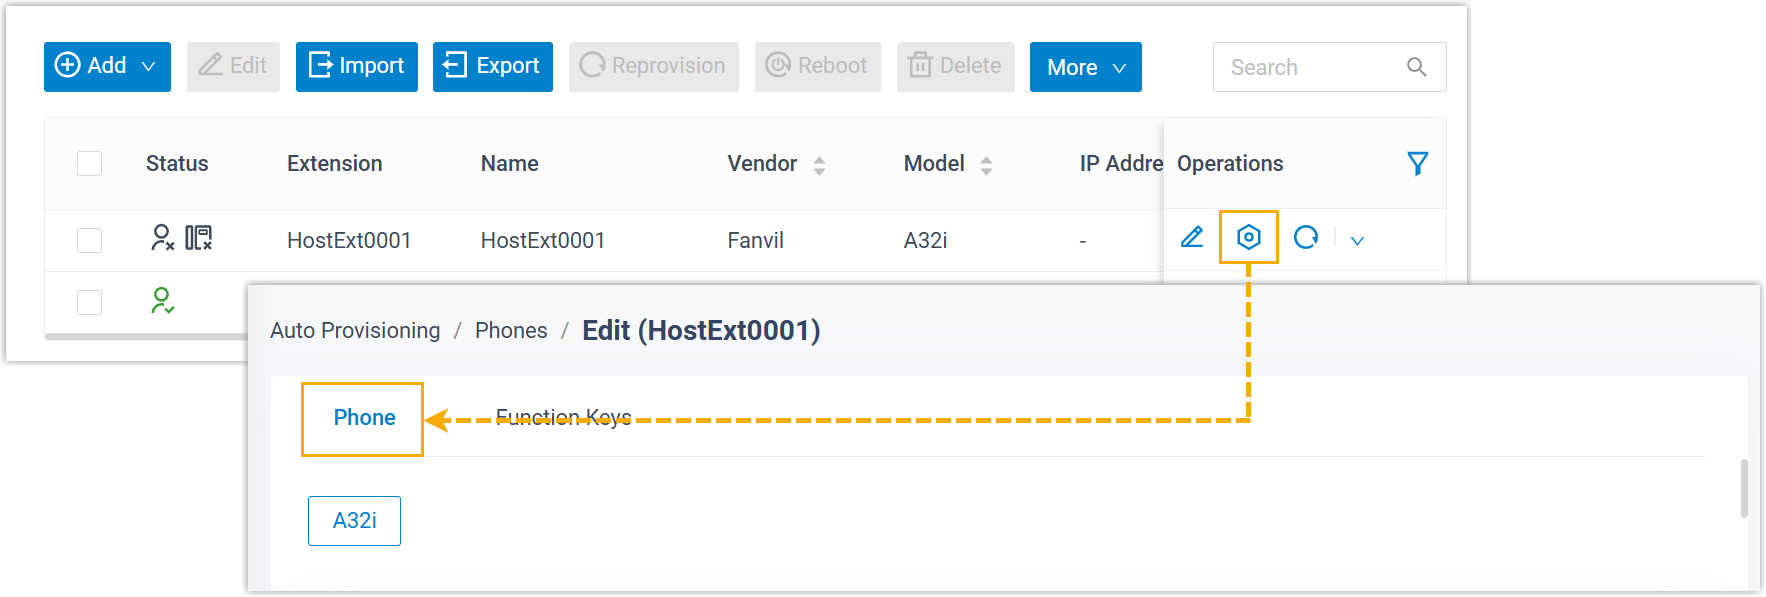Tick the checkbox for HostExt0001 row

click(x=90, y=240)
